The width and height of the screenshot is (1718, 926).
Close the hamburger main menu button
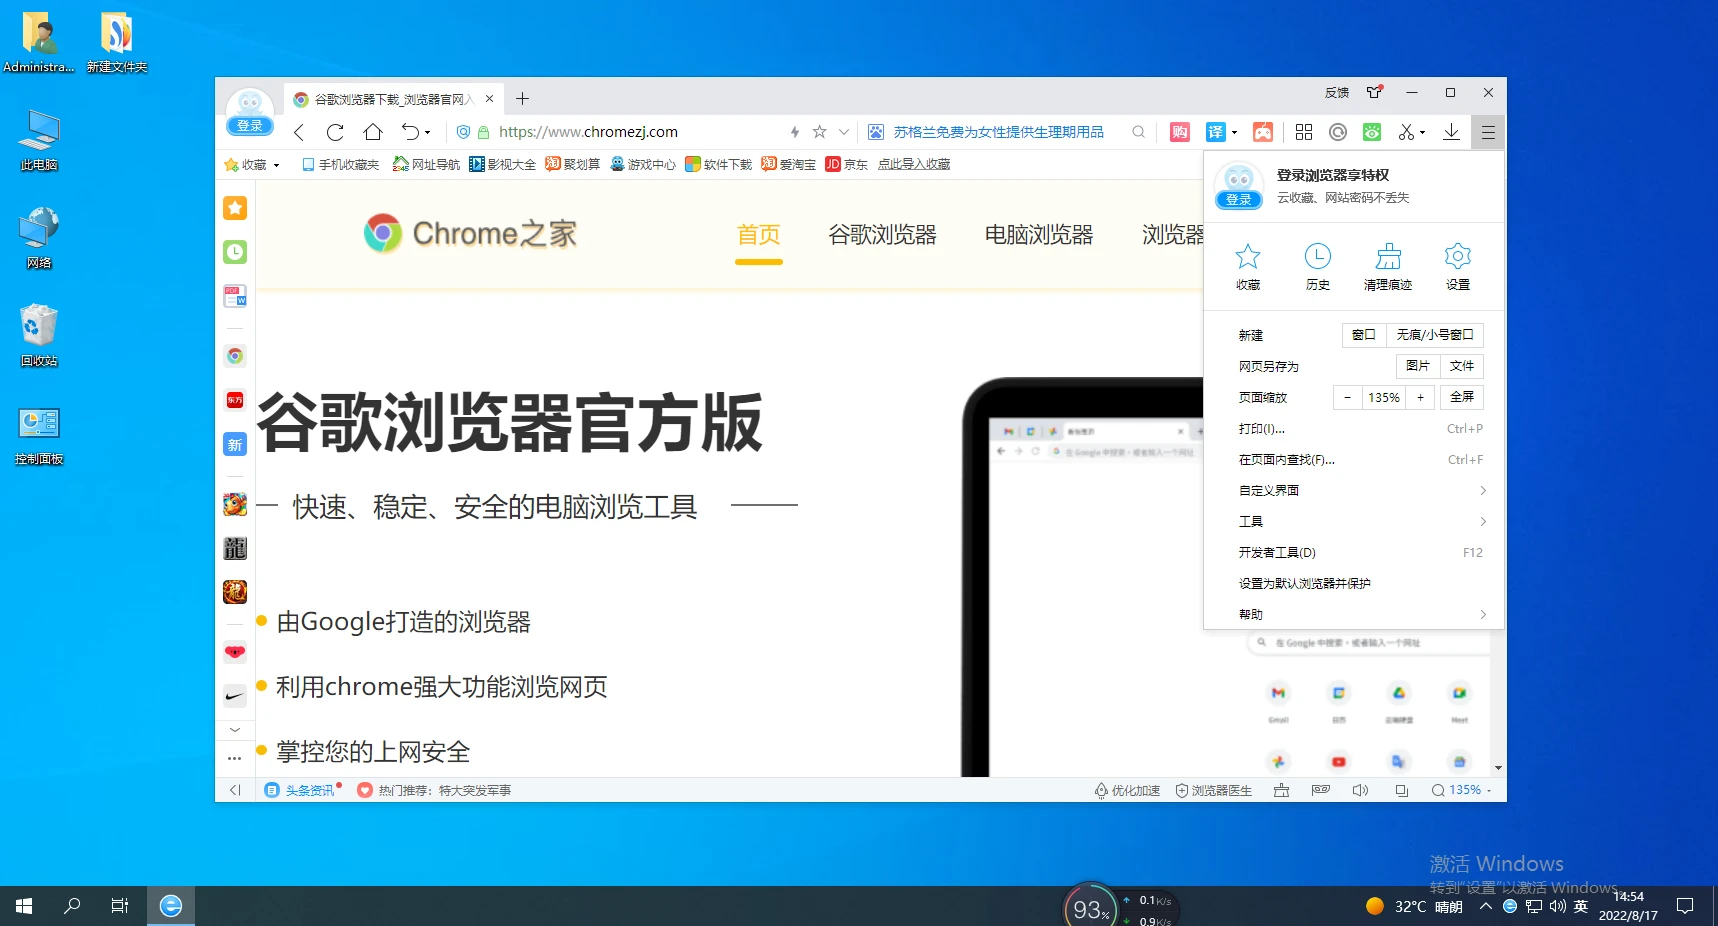click(x=1488, y=132)
